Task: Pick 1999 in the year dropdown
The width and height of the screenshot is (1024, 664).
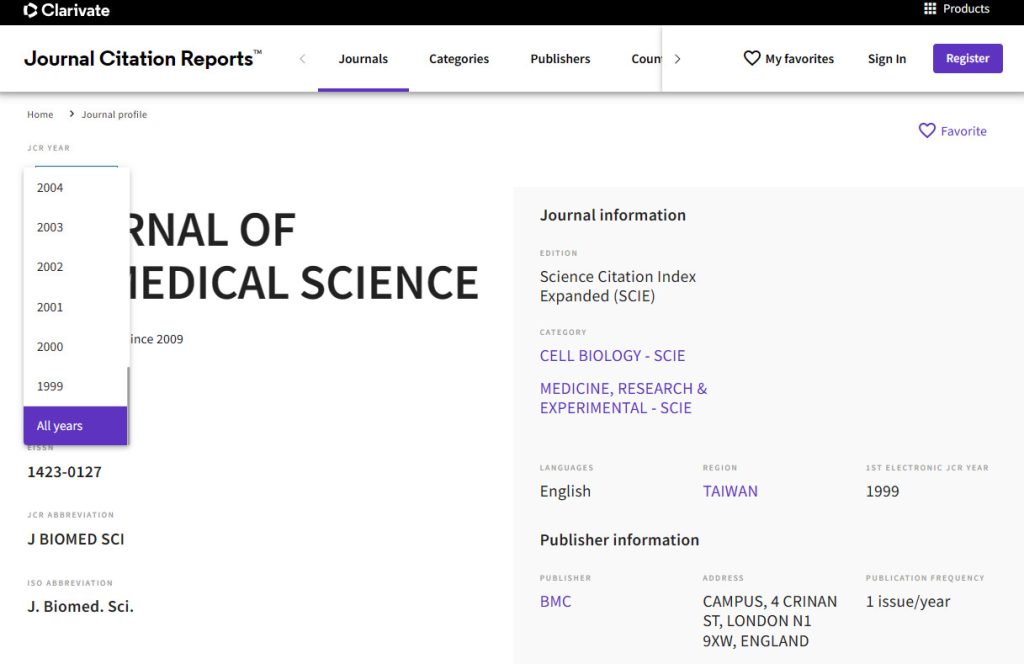Action: (75, 386)
